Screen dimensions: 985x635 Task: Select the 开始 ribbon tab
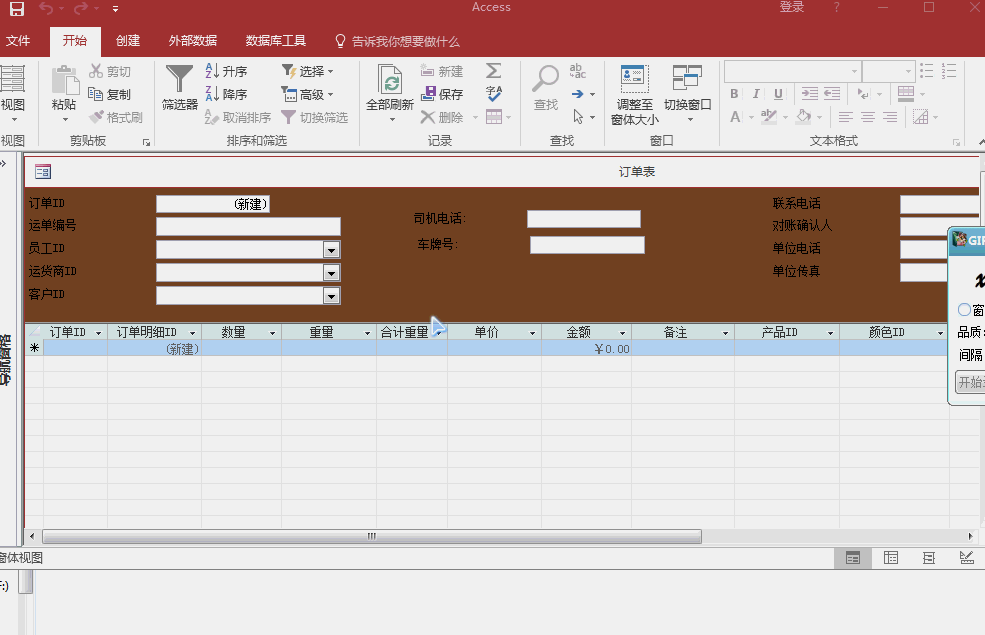click(x=75, y=41)
